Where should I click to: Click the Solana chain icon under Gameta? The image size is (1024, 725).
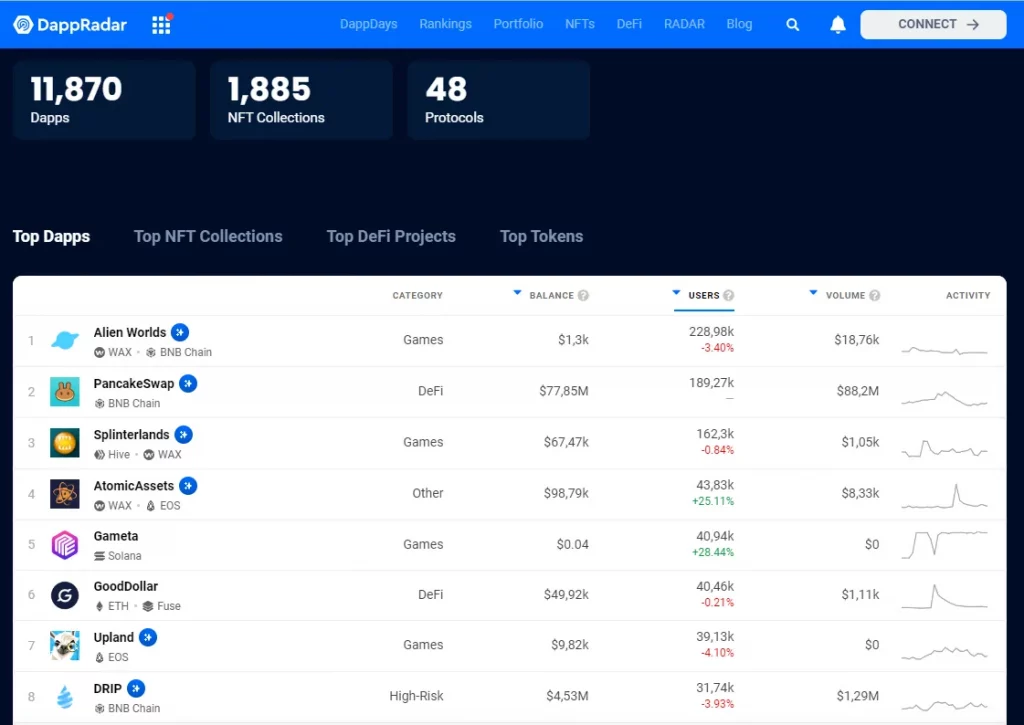pos(99,556)
